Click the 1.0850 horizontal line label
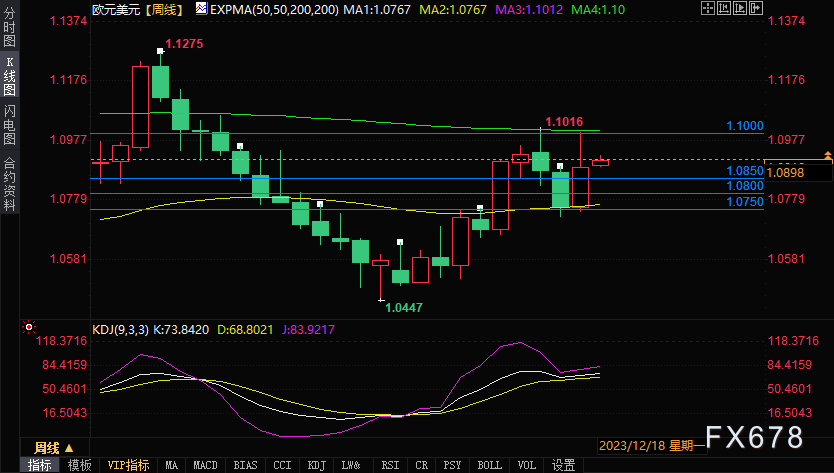Image resolution: width=834 pixels, height=473 pixels. coord(745,171)
